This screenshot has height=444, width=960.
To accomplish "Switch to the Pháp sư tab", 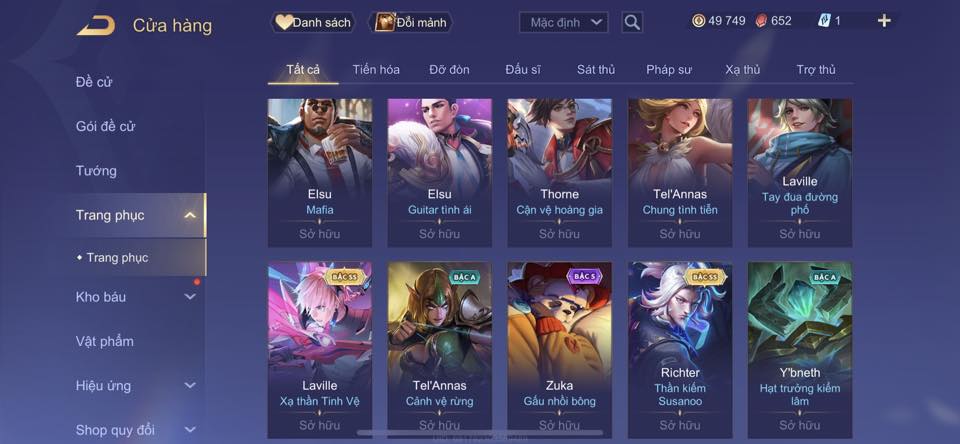I will (669, 70).
